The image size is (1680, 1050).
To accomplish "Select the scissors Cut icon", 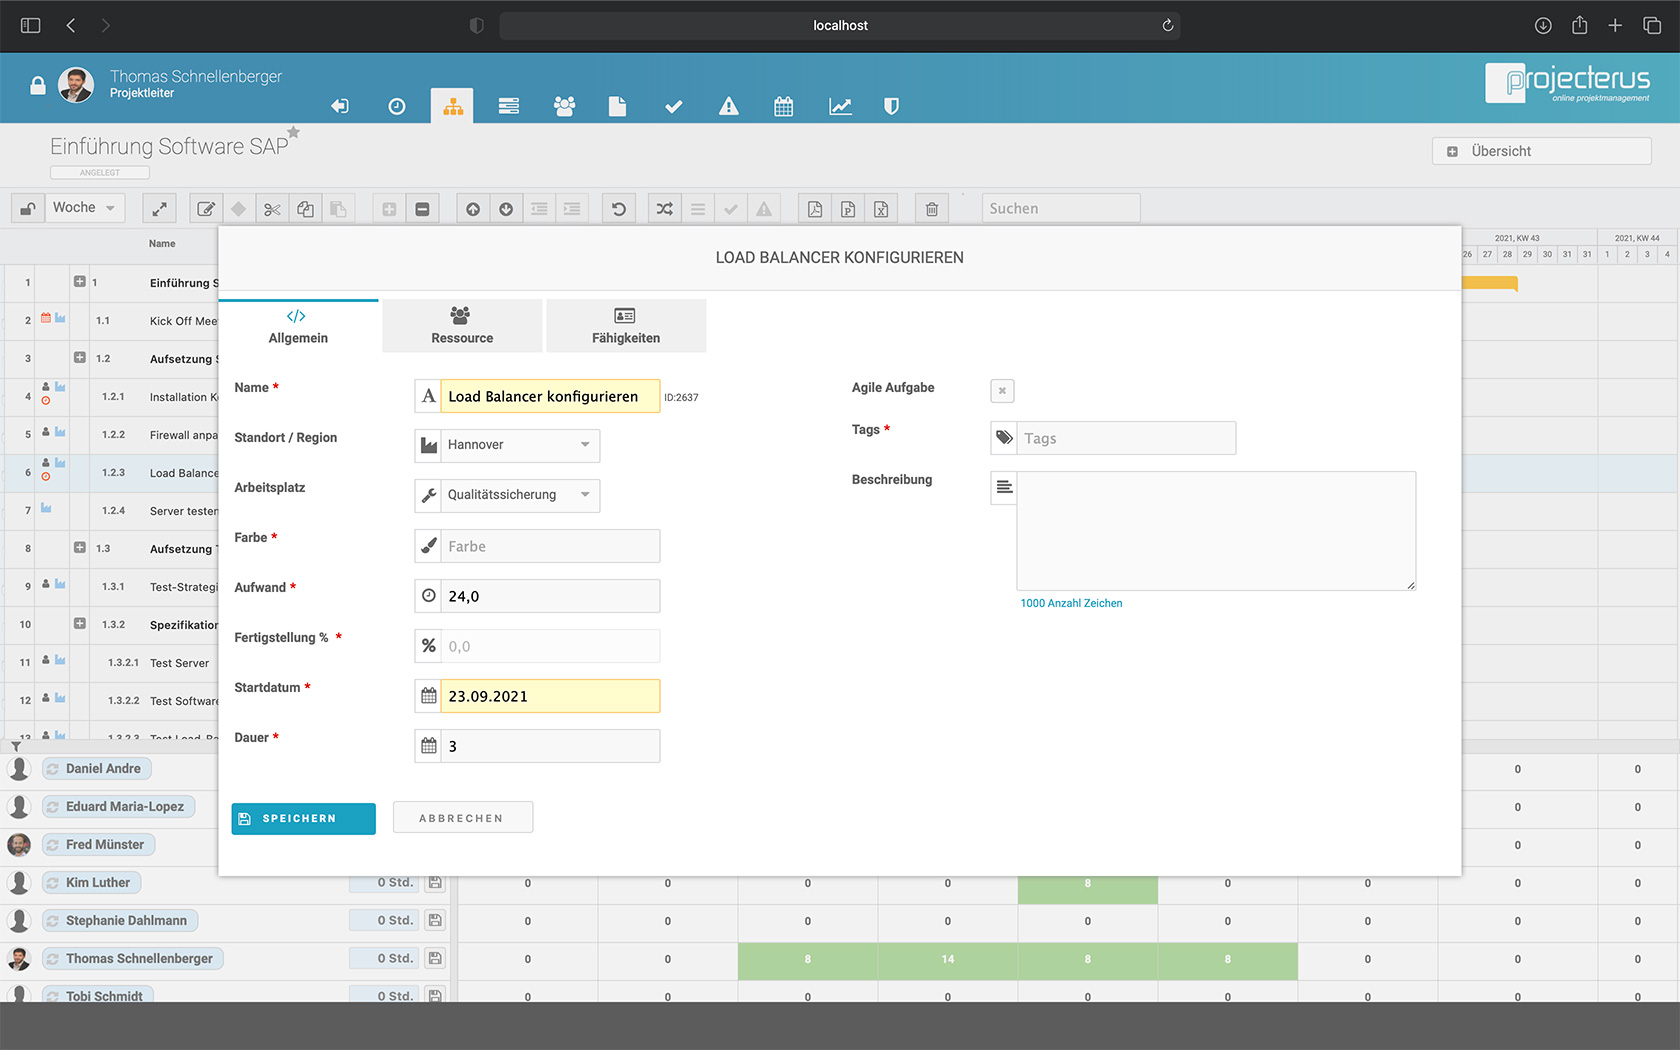I will 272,208.
